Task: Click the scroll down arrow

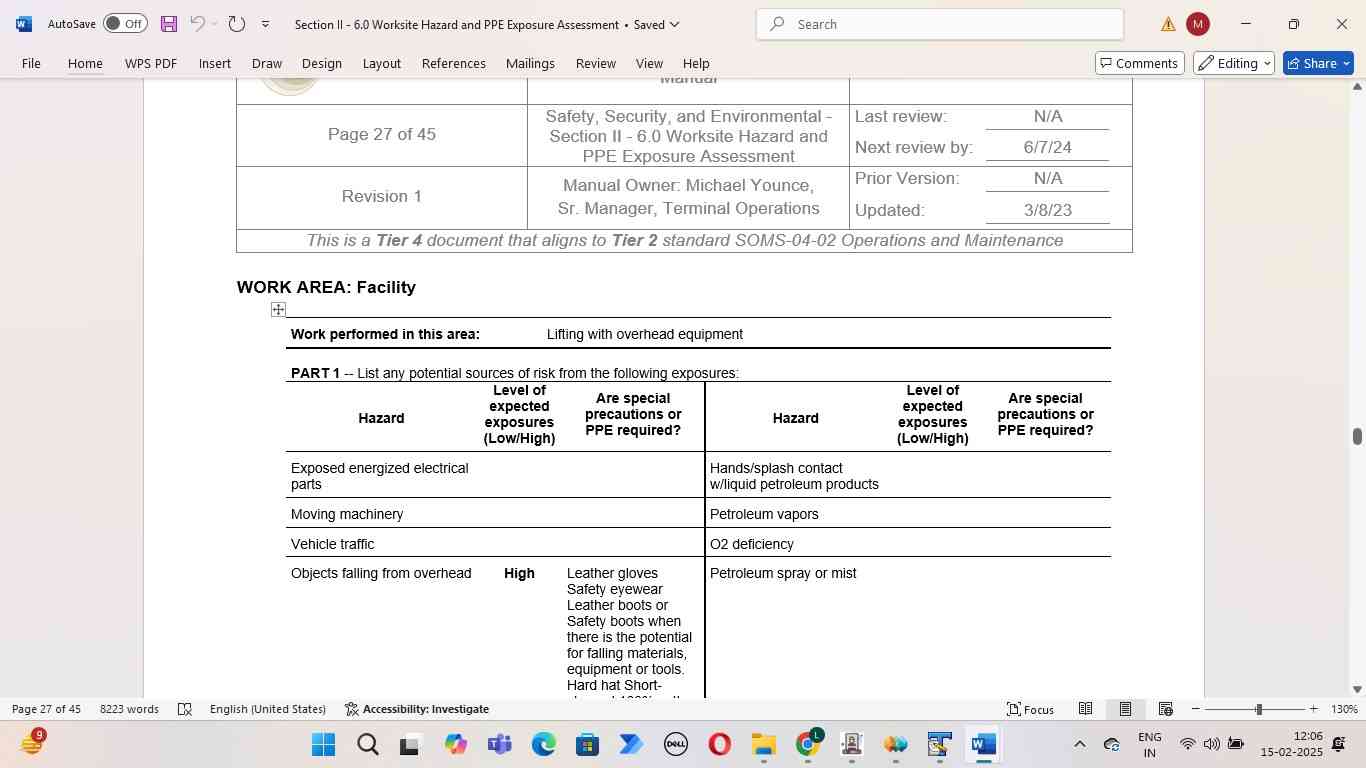Action: pos(1357,689)
